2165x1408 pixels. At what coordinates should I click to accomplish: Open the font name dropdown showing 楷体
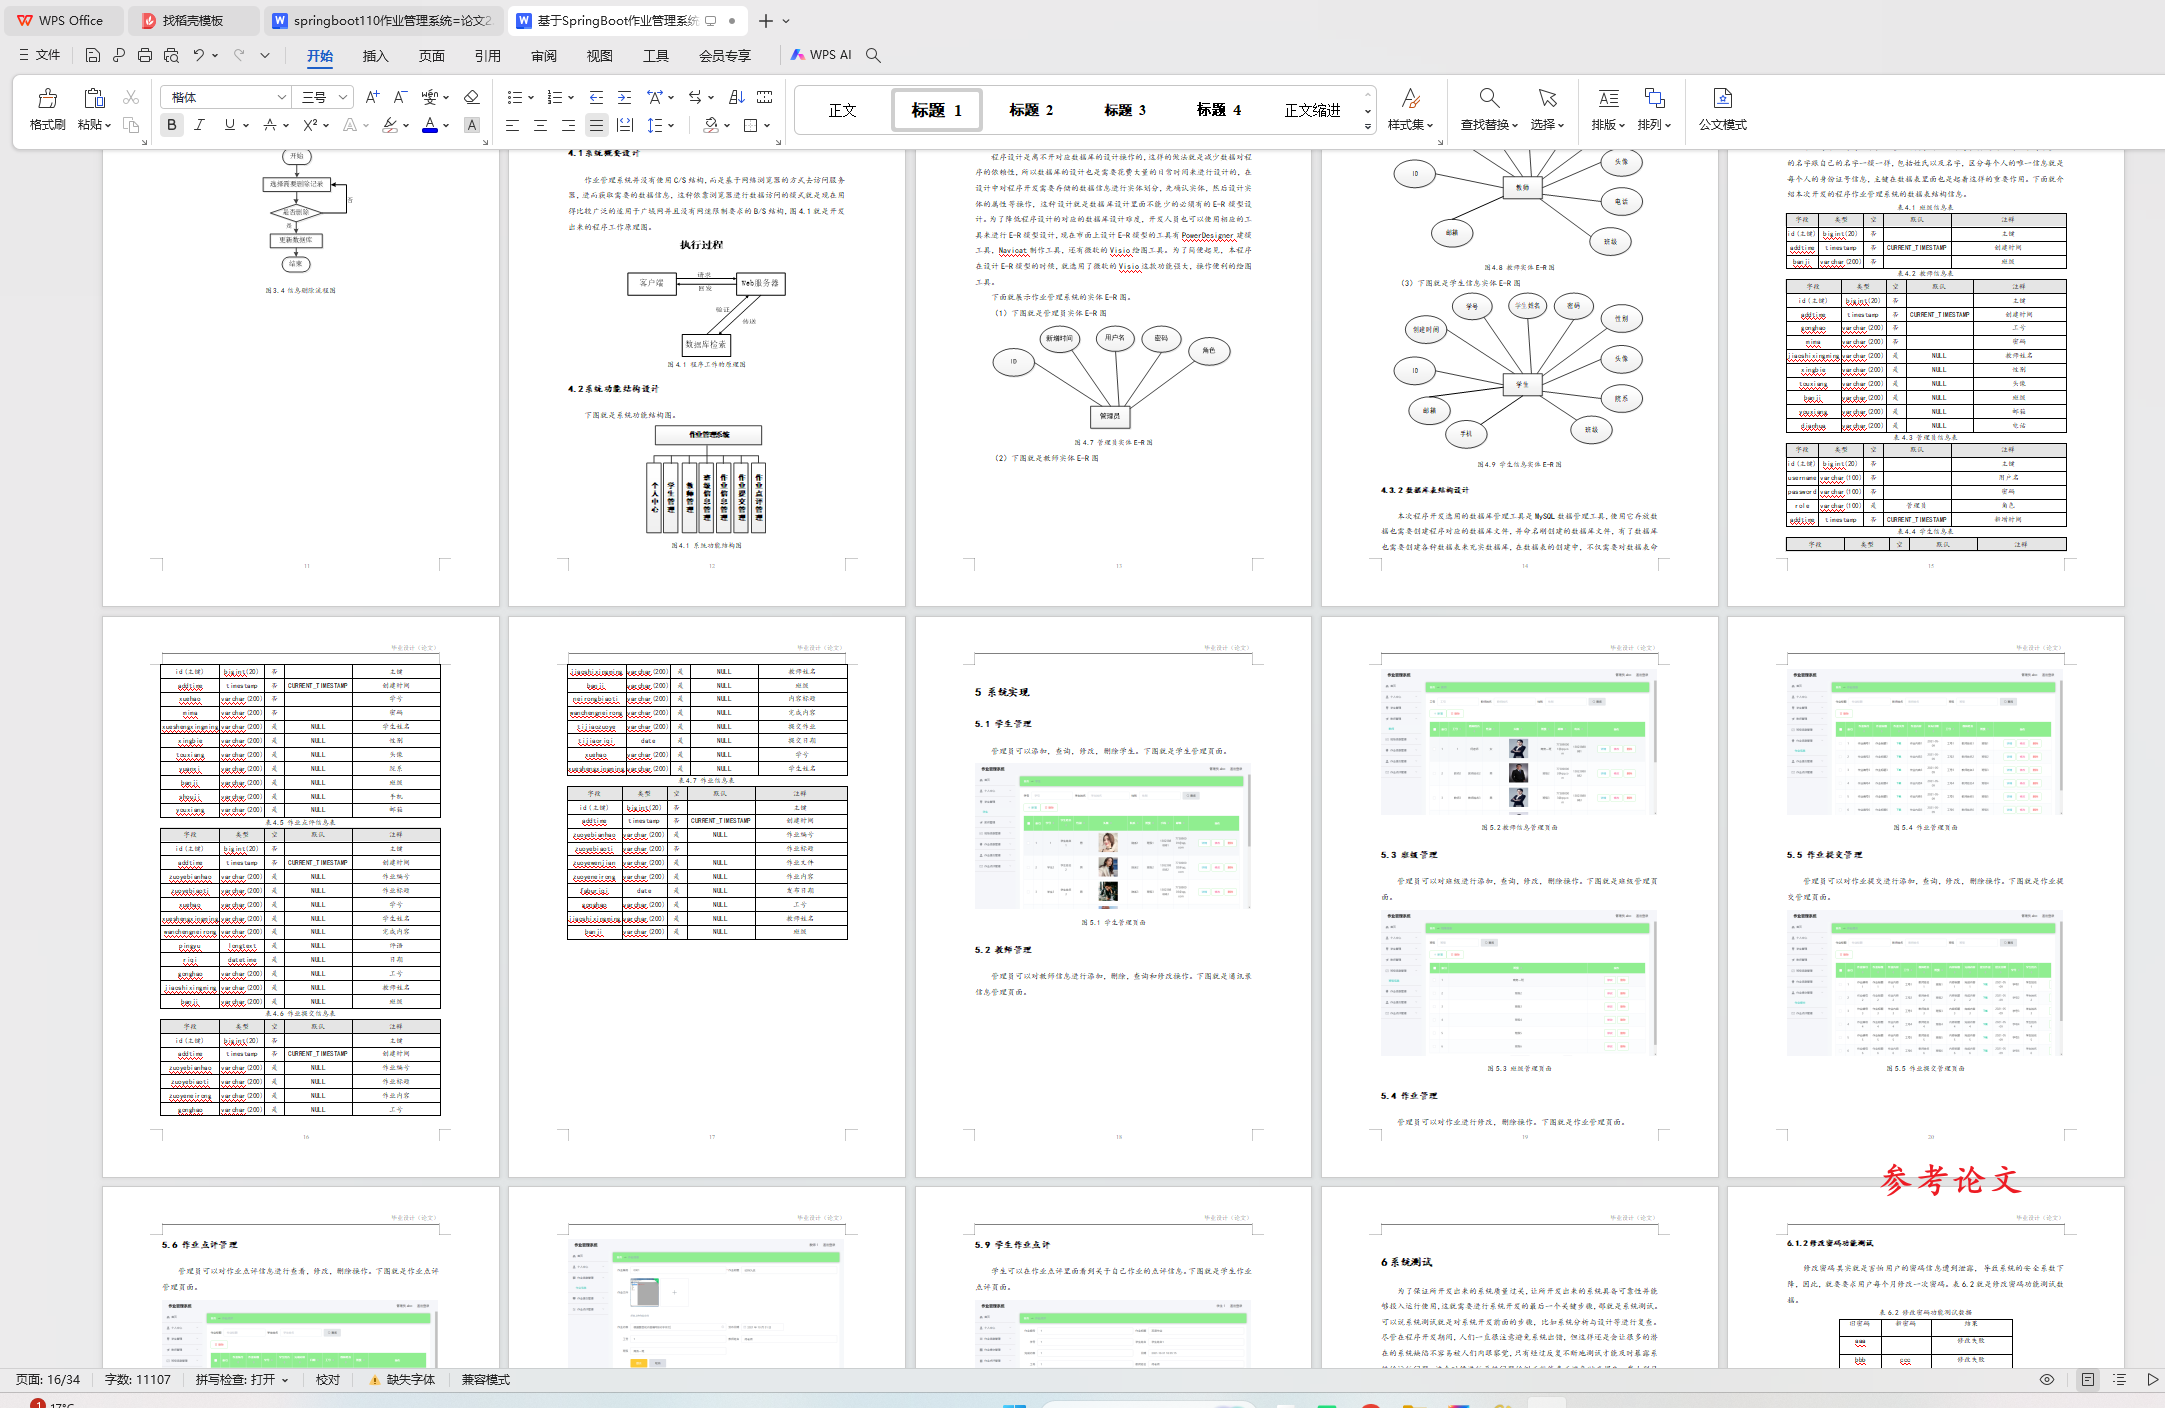tap(281, 97)
